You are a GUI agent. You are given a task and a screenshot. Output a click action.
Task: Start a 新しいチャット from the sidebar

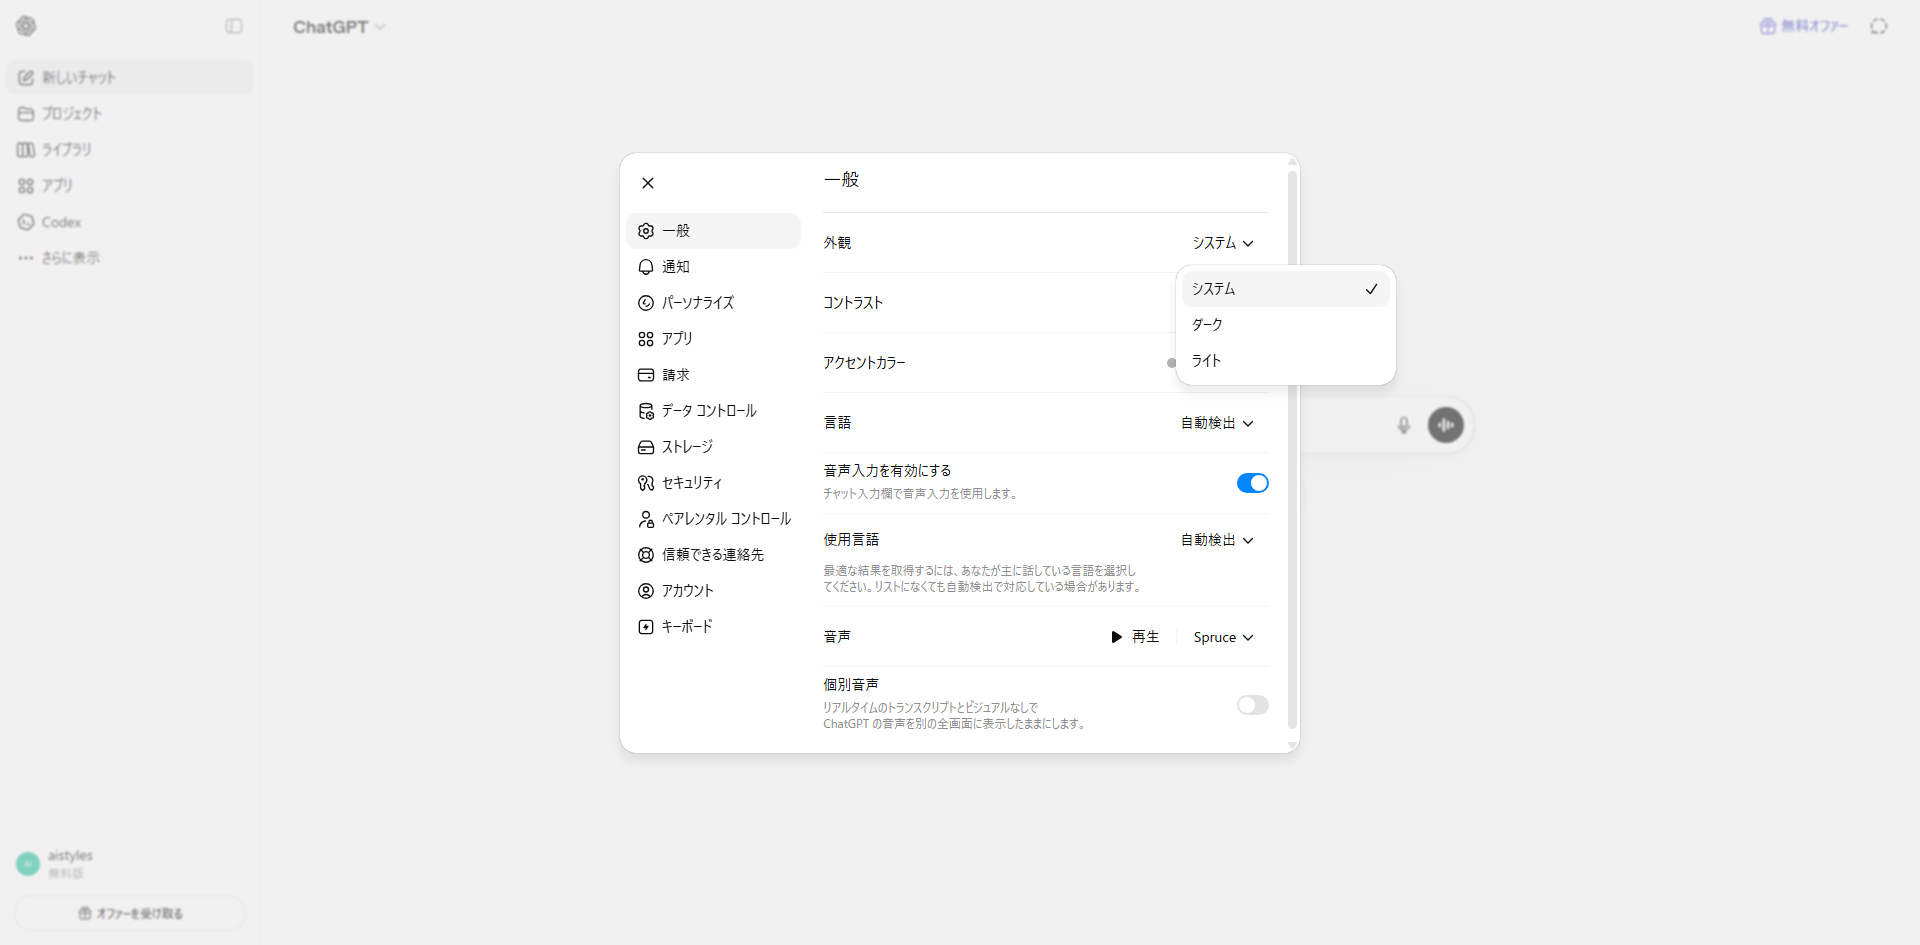pyautogui.click(x=130, y=77)
